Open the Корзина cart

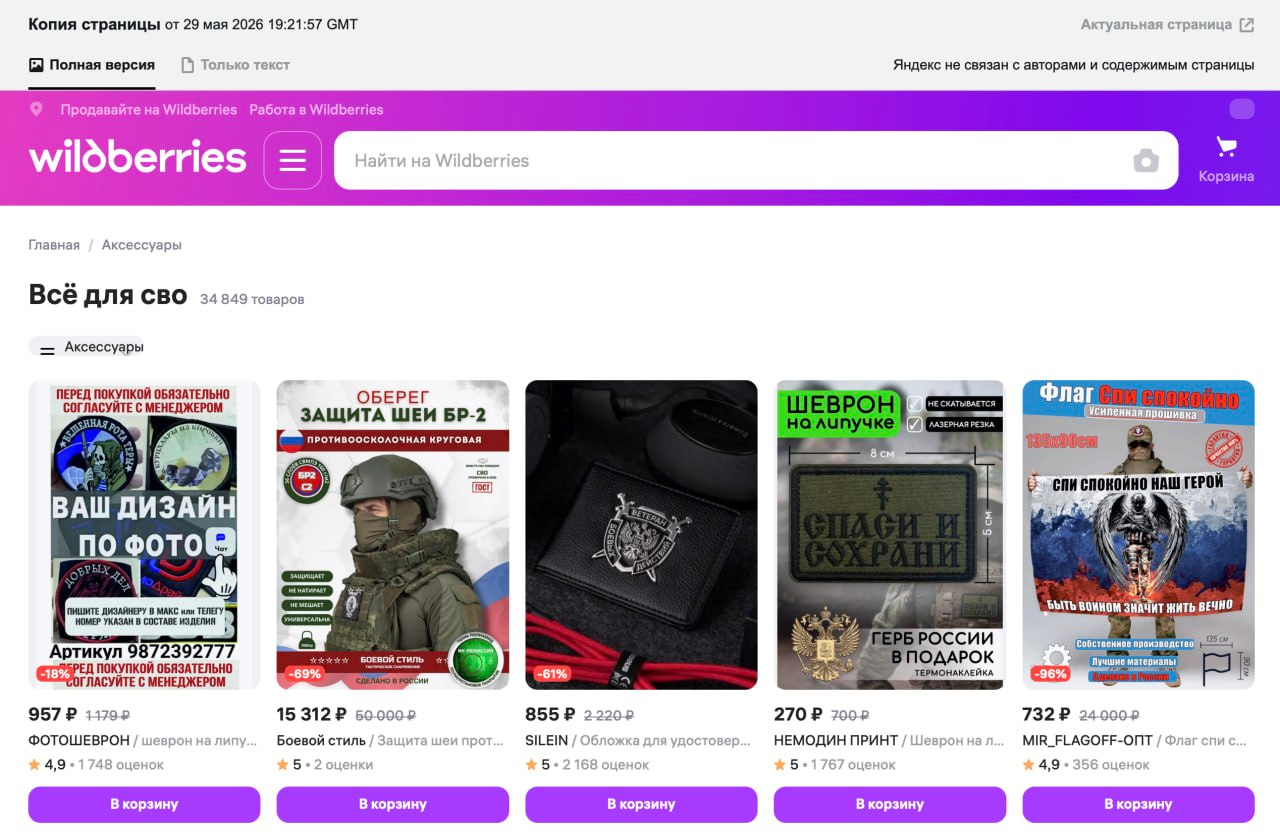(1226, 160)
